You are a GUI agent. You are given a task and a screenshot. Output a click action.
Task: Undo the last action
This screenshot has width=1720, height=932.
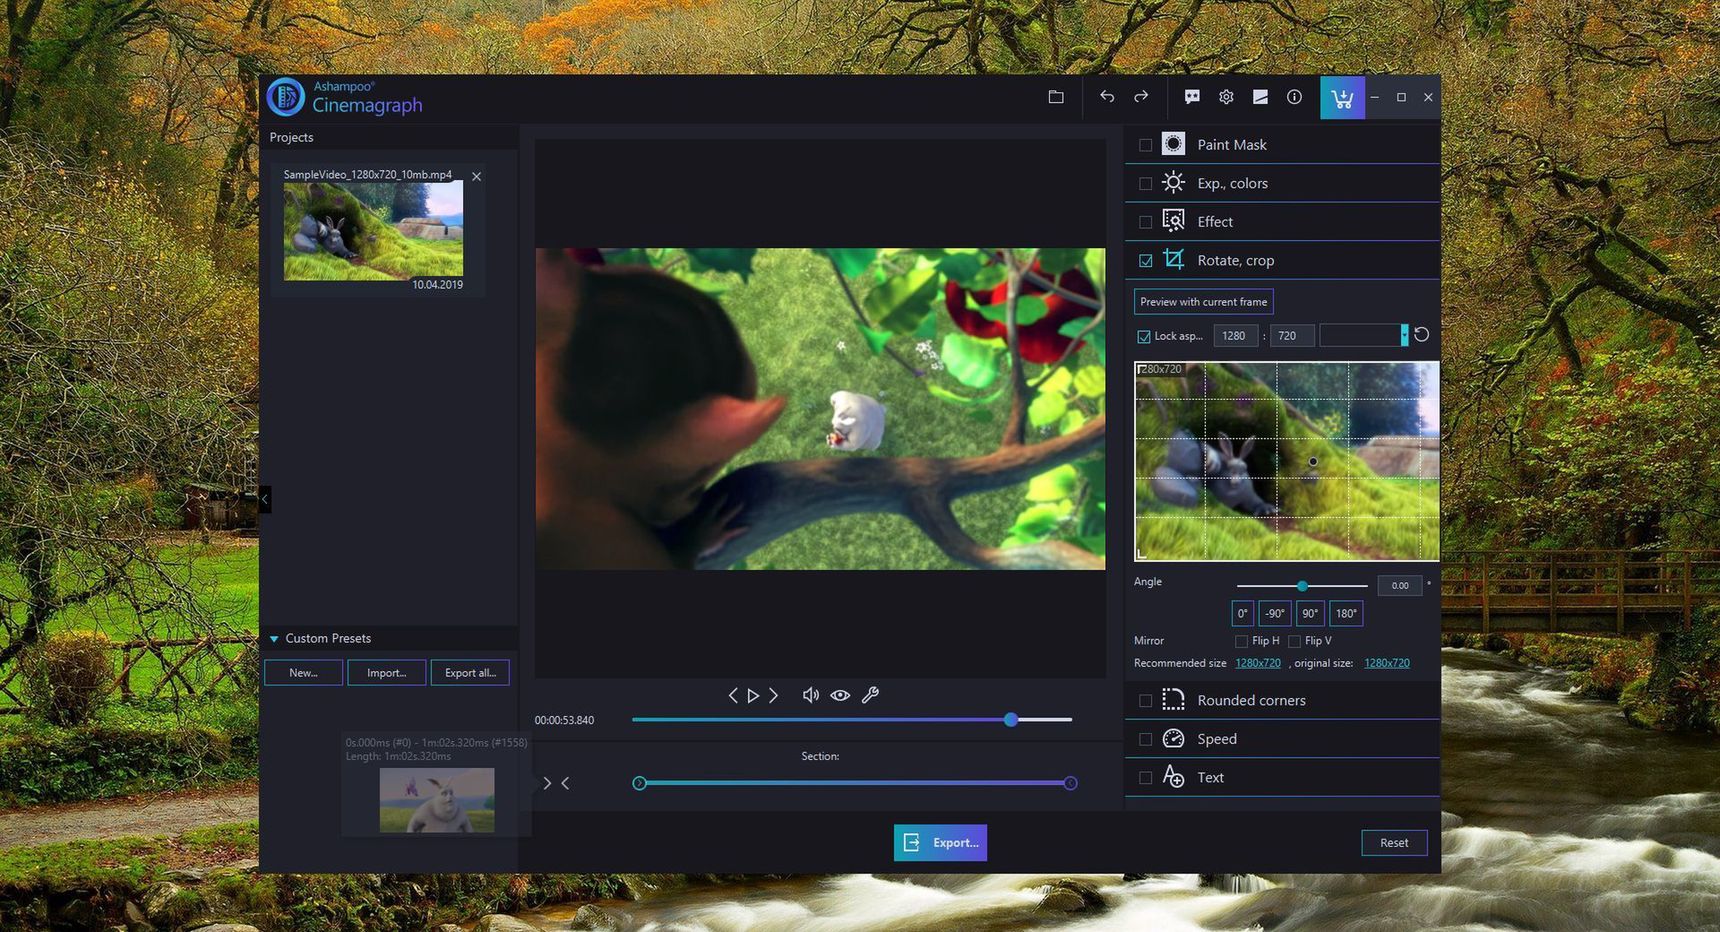(1107, 97)
